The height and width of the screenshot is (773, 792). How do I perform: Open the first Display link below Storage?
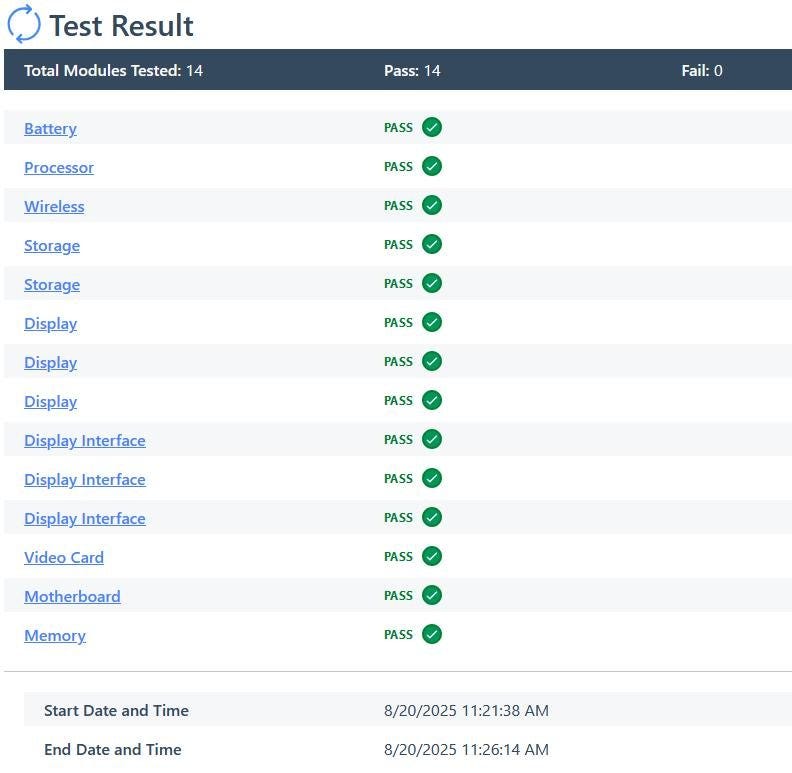coord(51,324)
